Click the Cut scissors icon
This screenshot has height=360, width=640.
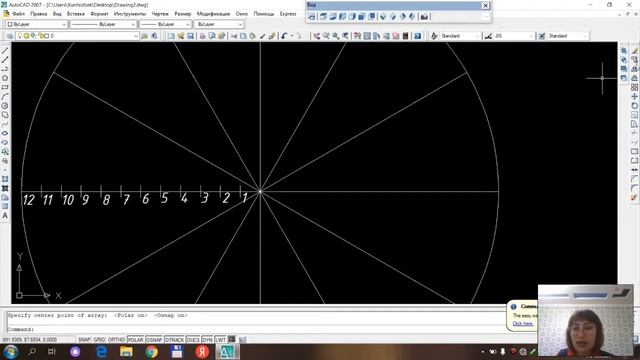click(233, 36)
